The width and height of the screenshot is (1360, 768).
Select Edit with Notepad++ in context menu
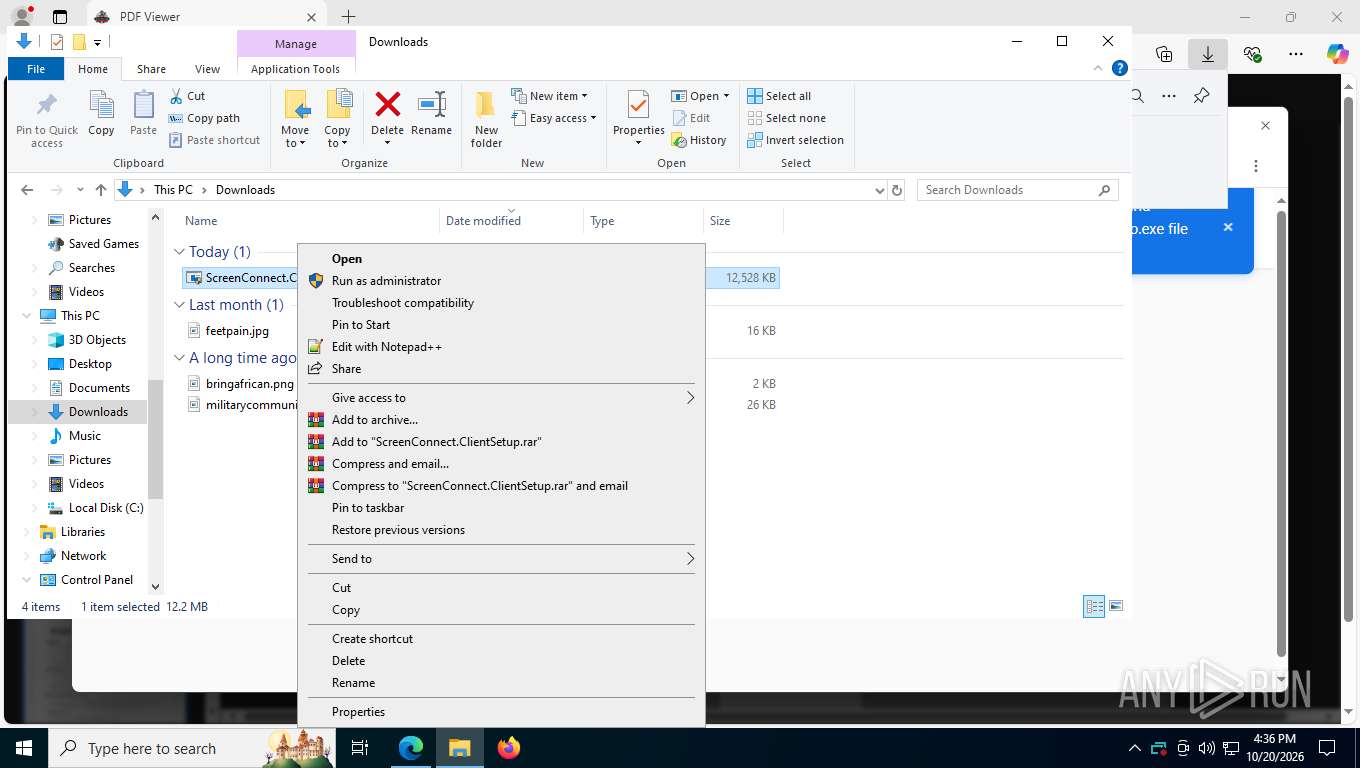tap(386, 347)
